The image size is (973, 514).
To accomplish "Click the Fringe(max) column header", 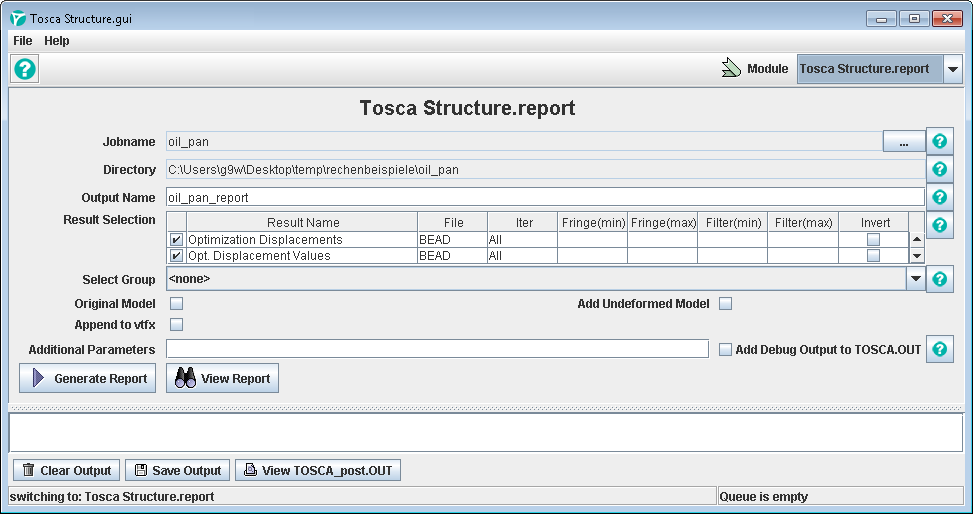I will pyautogui.click(x=663, y=222).
